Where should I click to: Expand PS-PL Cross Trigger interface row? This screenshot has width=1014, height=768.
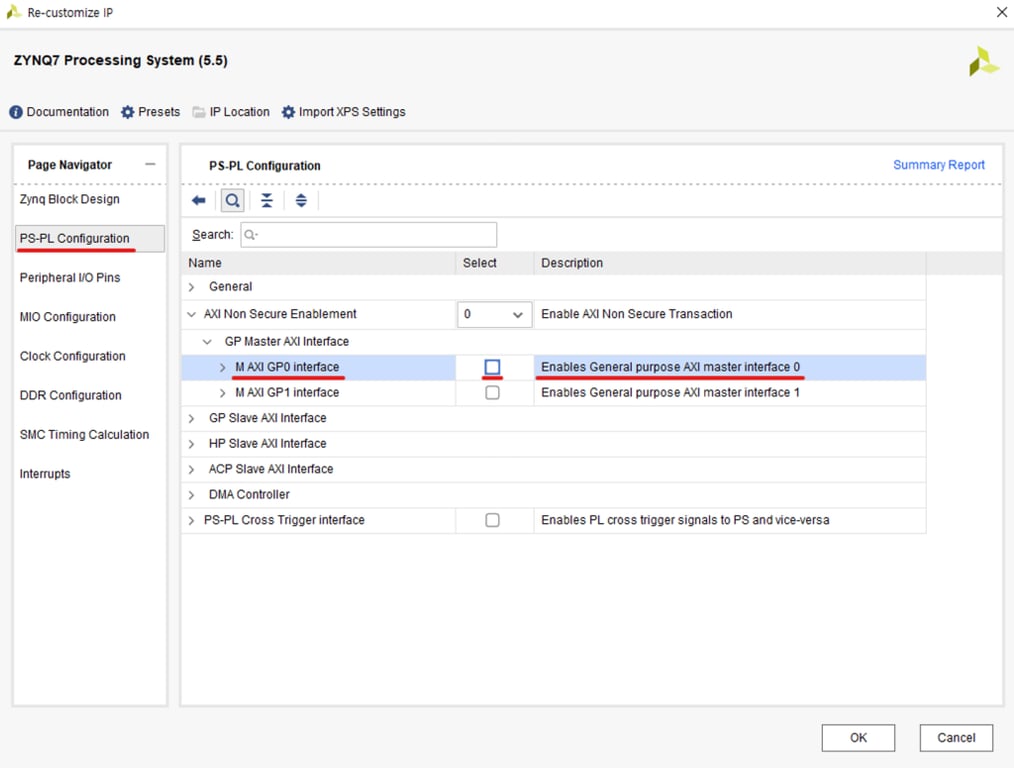[x=191, y=520]
